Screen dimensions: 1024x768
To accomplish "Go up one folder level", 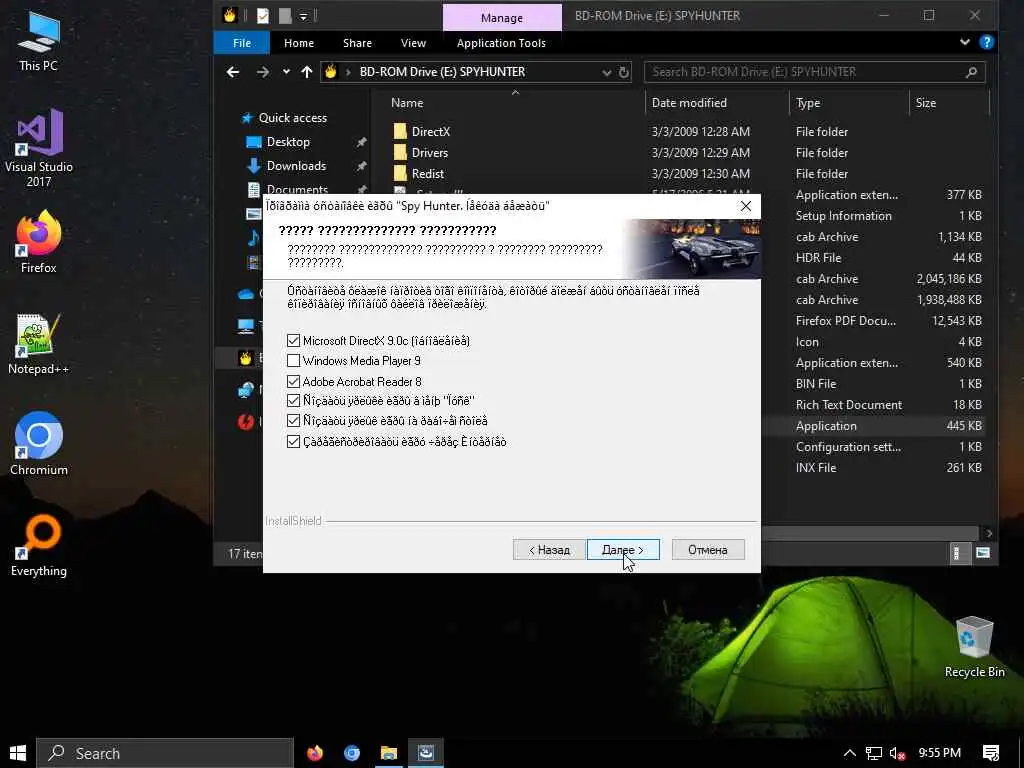I will pos(306,72).
